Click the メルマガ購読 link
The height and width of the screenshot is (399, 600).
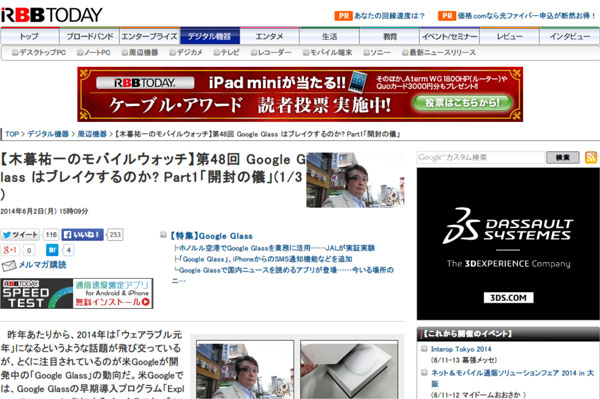42,265
